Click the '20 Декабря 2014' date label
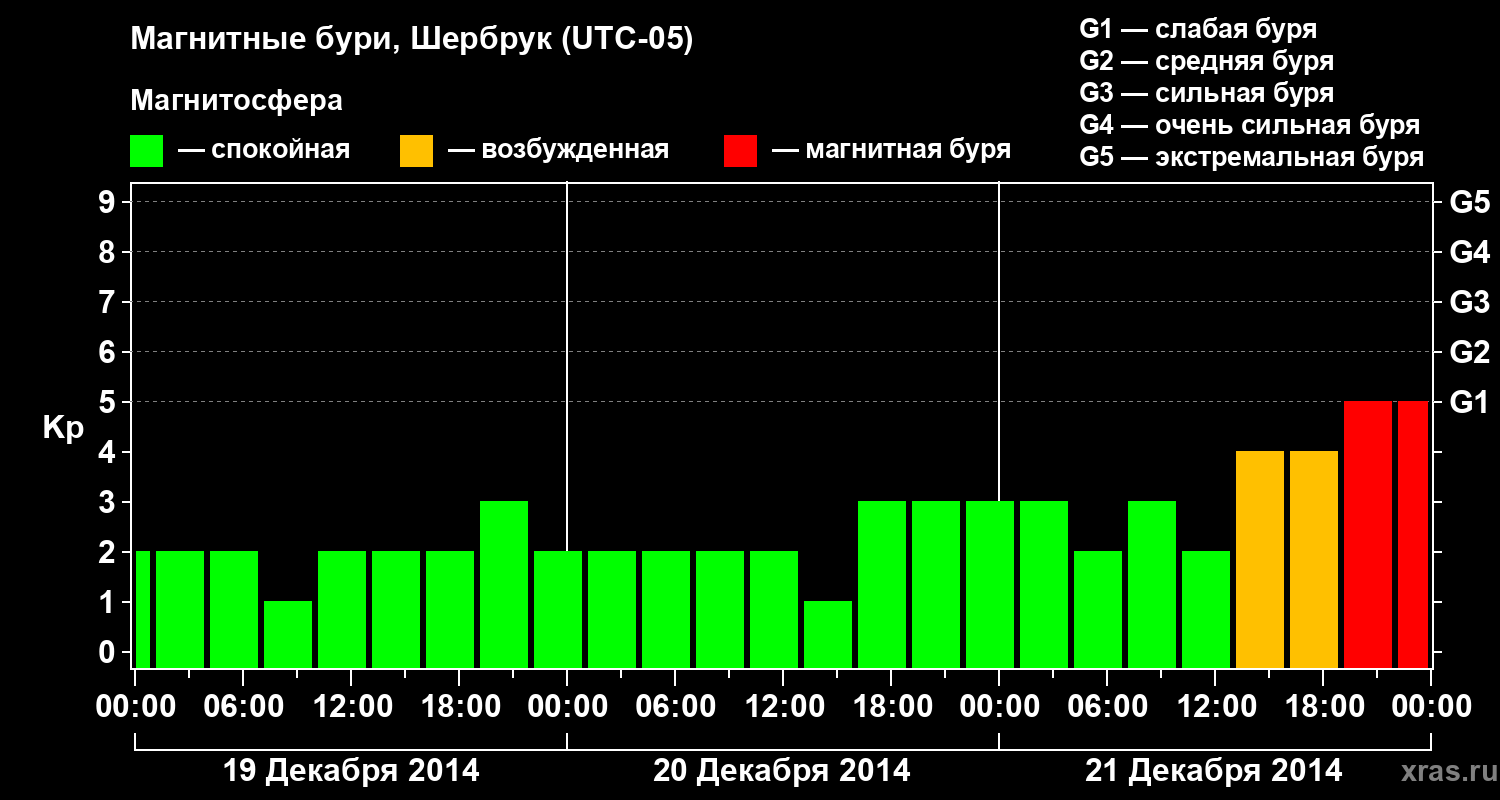This screenshot has width=1500, height=800. point(782,771)
